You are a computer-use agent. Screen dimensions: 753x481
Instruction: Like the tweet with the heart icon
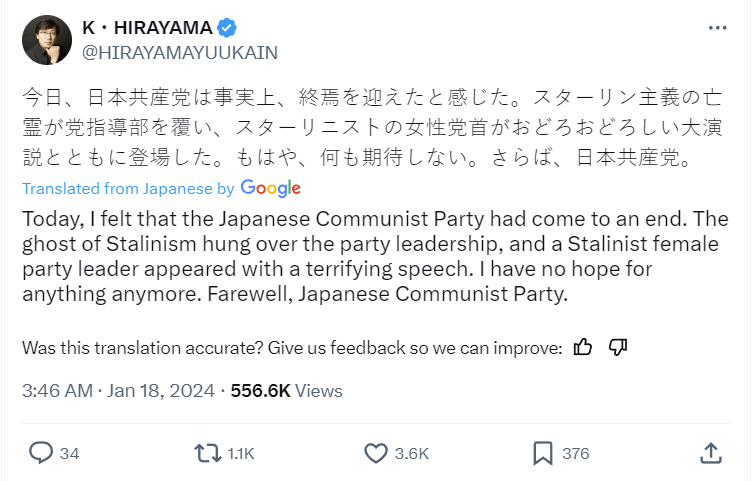point(376,453)
